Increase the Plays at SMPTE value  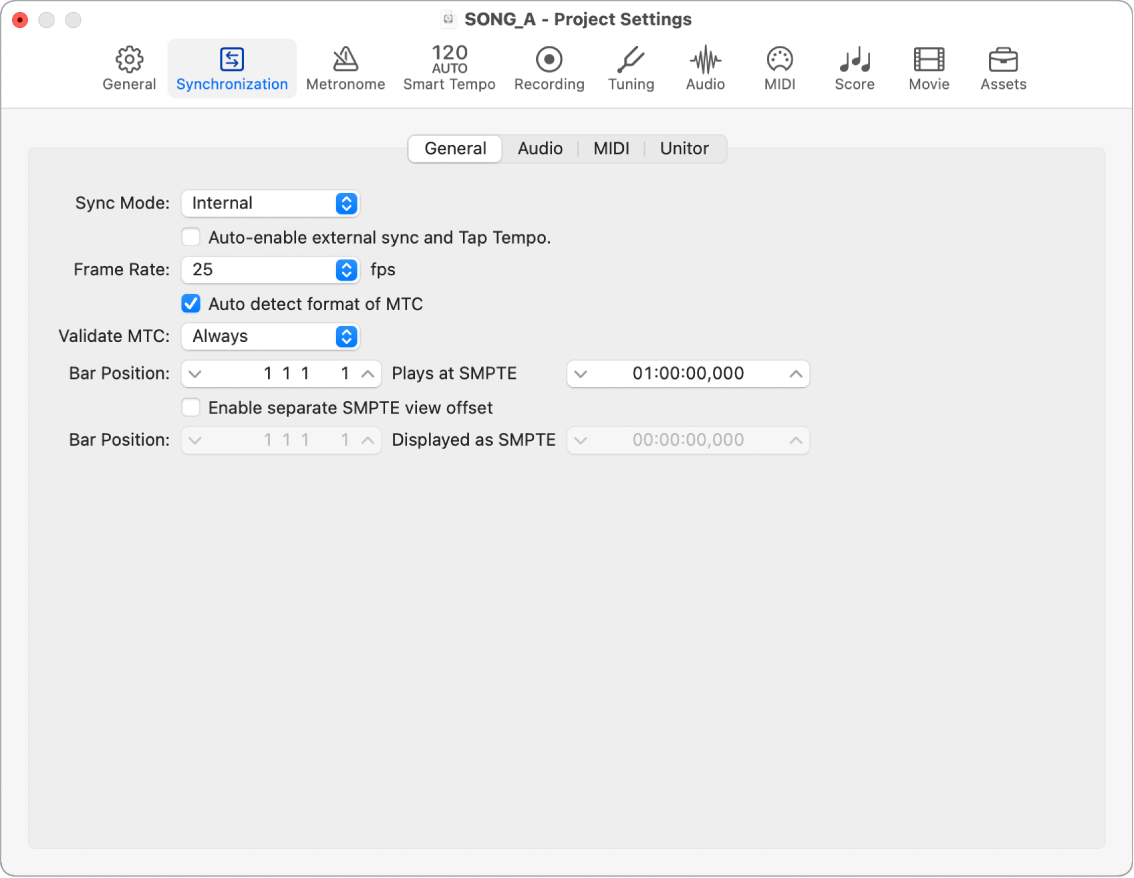(796, 374)
